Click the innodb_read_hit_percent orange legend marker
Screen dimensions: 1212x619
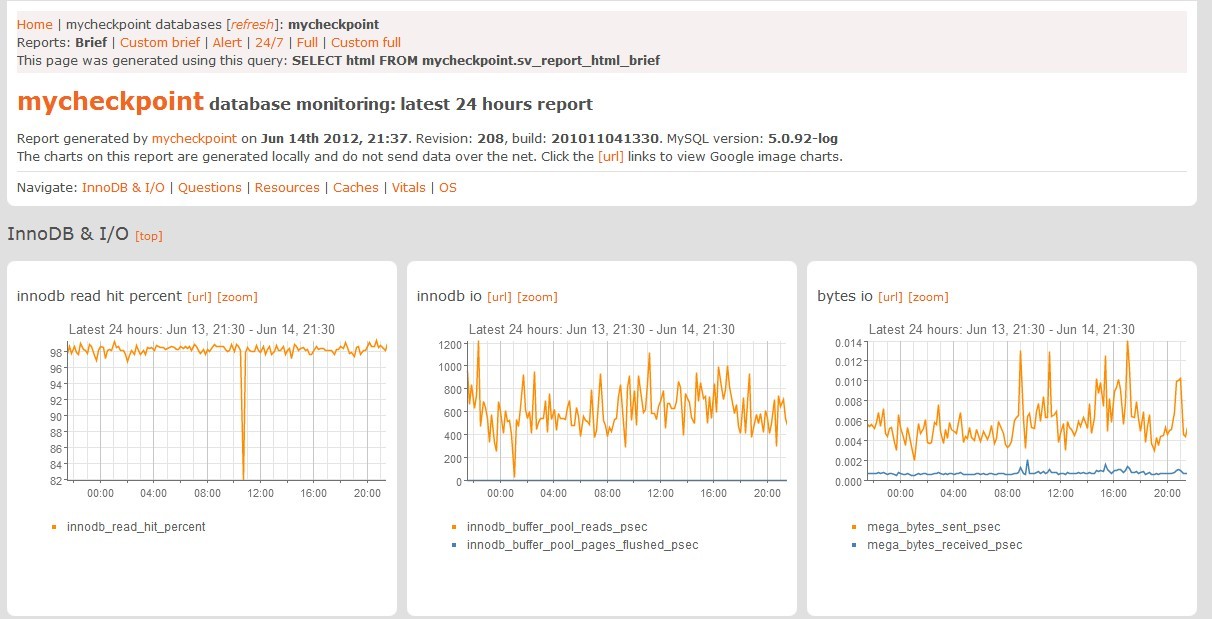[x=54, y=527]
